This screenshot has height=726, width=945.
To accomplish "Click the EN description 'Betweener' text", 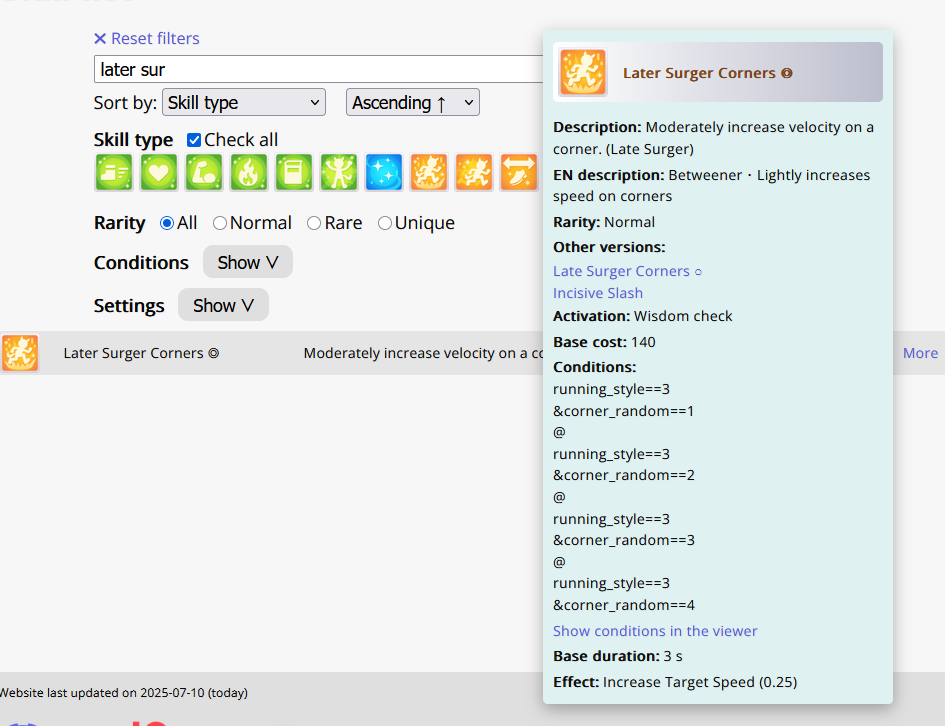I will pyautogui.click(x=705, y=175).
